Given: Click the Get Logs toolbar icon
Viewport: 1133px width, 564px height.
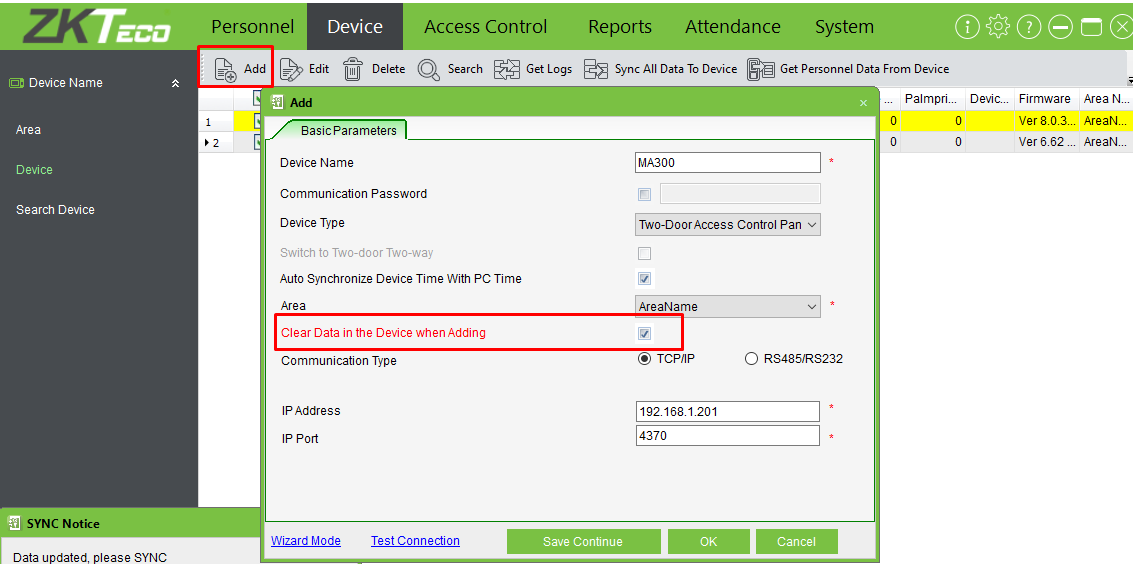Looking at the screenshot, I should [507, 69].
